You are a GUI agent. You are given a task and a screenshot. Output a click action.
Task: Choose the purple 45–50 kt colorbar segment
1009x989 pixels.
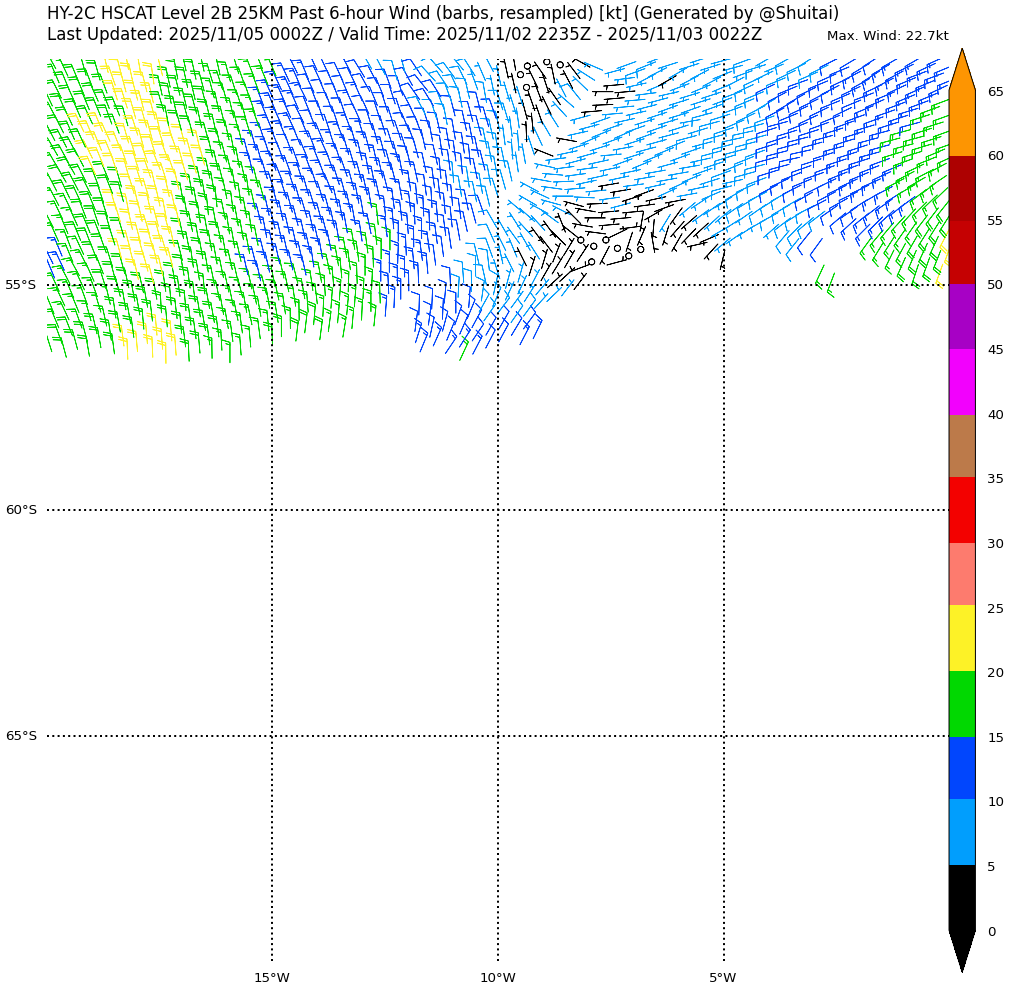coord(961,317)
